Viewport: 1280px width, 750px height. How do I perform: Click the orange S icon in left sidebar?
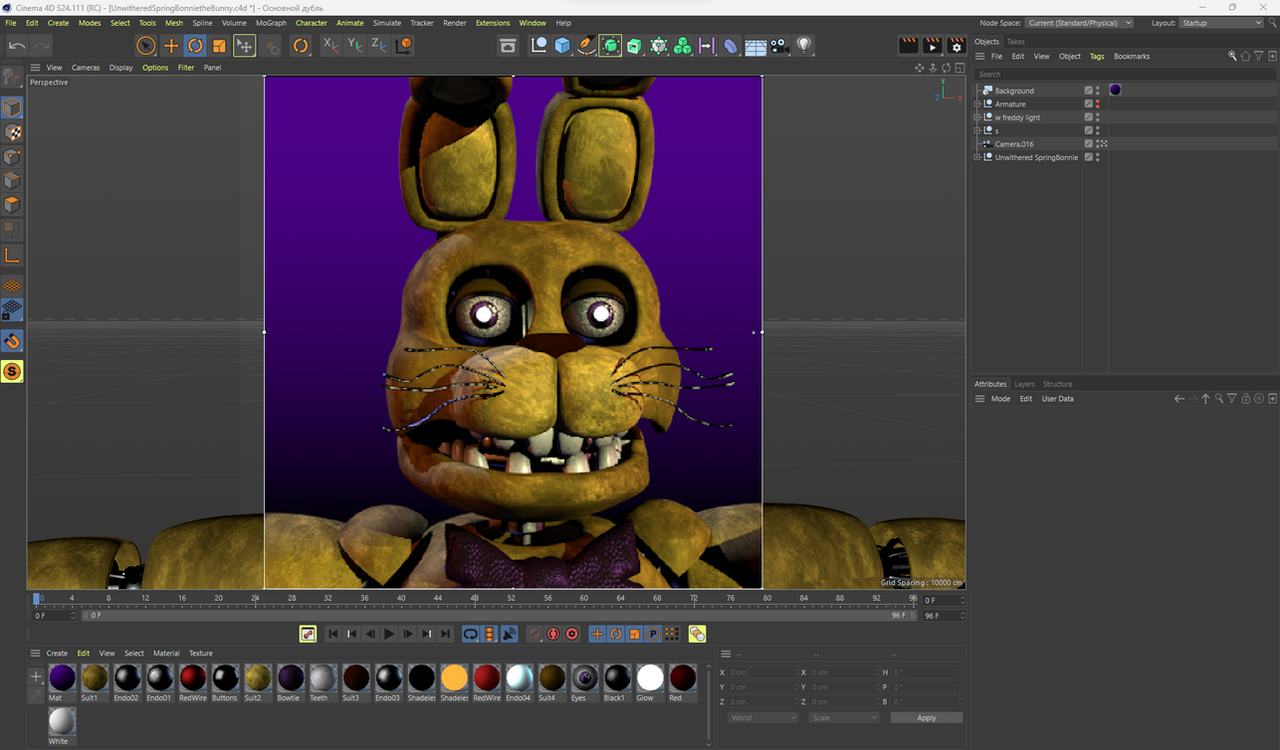tap(12, 372)
